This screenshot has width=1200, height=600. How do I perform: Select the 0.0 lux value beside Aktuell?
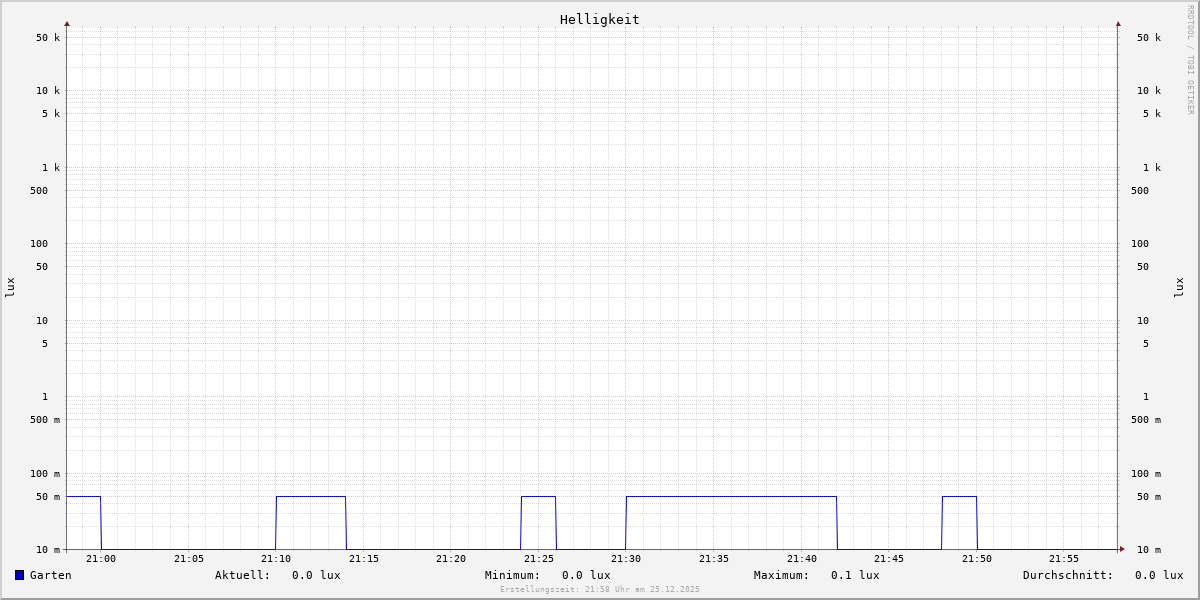coord(316,575)
